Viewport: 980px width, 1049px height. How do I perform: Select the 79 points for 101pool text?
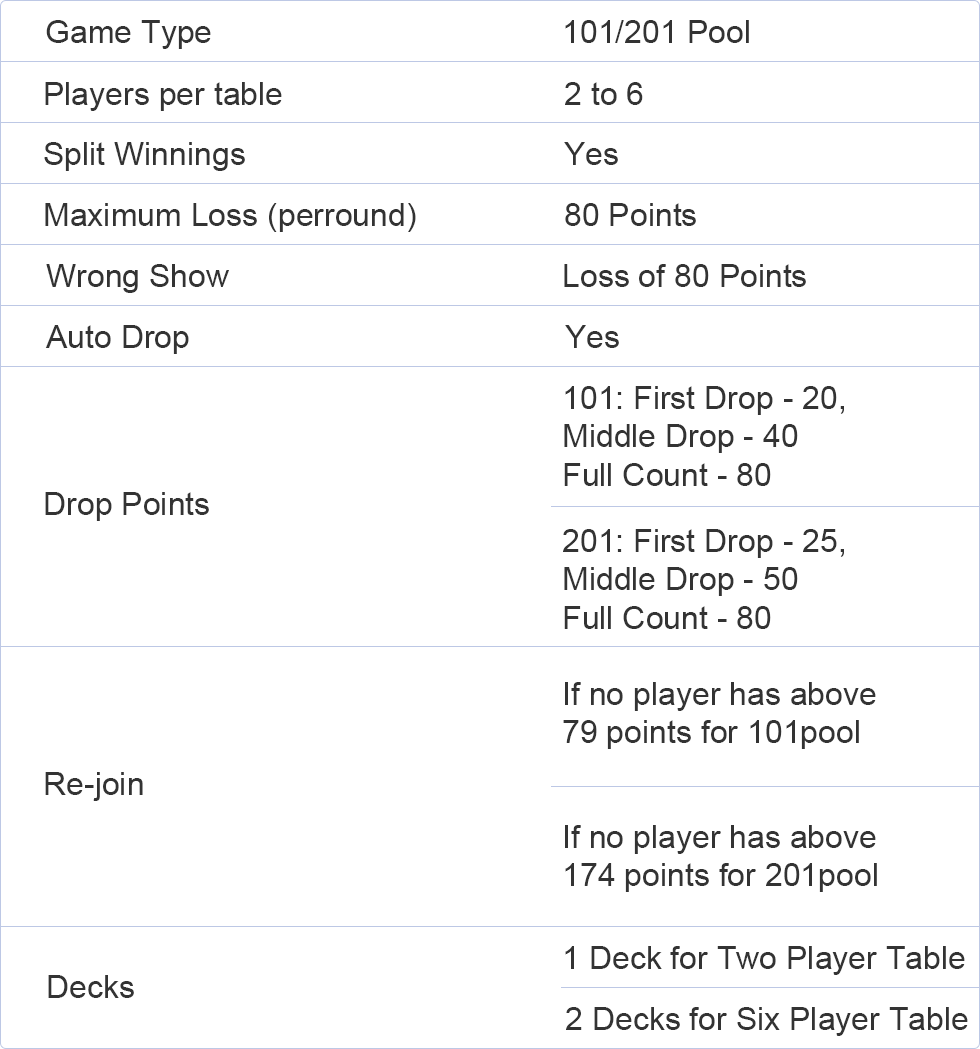[711, 733]
